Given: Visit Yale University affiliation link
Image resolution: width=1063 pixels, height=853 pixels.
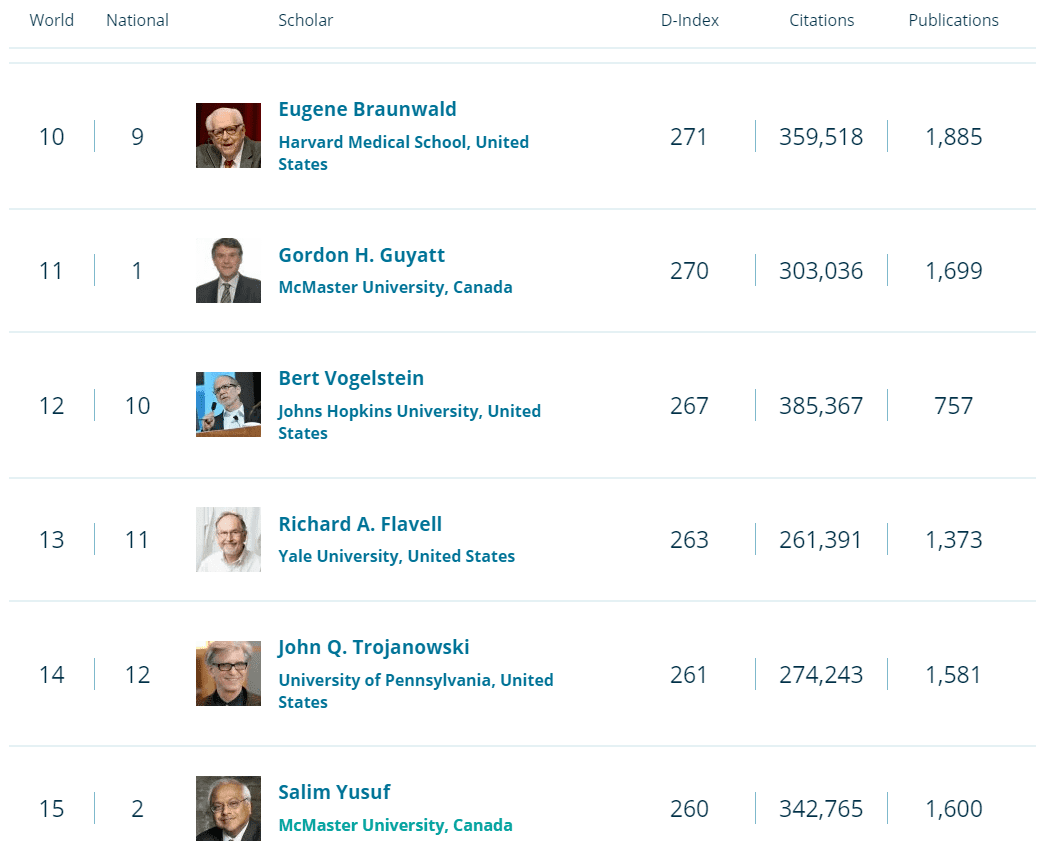Looking at the screenshot, I should pos(398,556).
